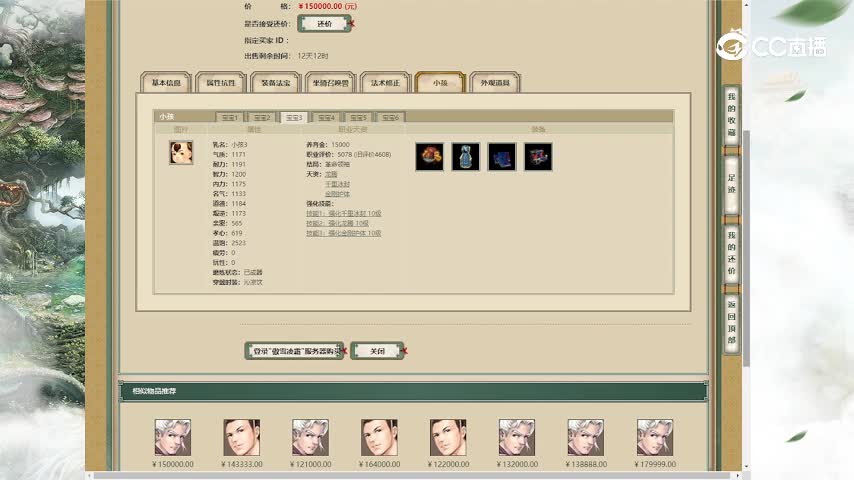Image resolution: width=854 pixels, height=480 pixels.
Task: Select the 小孩 tab
Action: [440, 83]
